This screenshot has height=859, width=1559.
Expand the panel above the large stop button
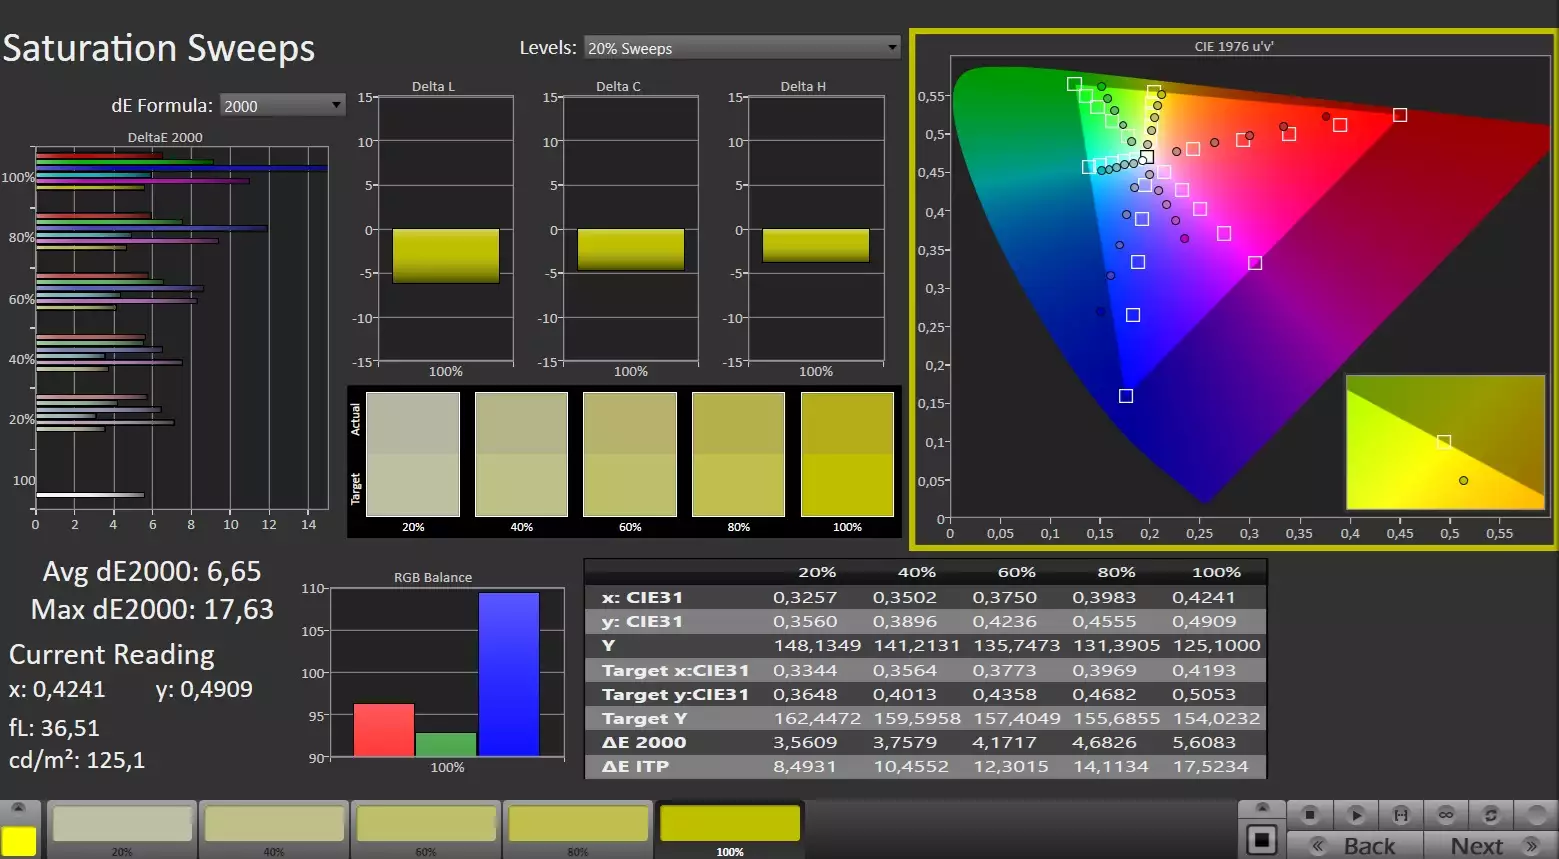tap(1262, 808)
